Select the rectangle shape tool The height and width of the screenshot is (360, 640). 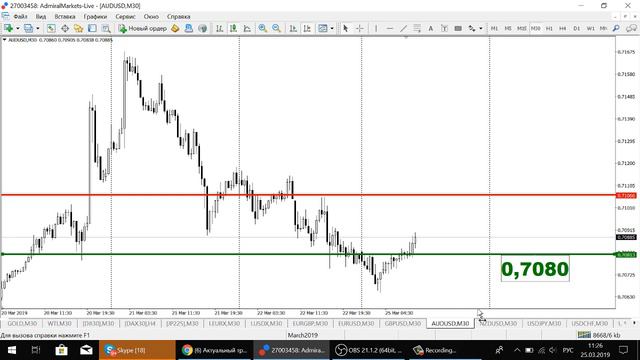(458, 28)
